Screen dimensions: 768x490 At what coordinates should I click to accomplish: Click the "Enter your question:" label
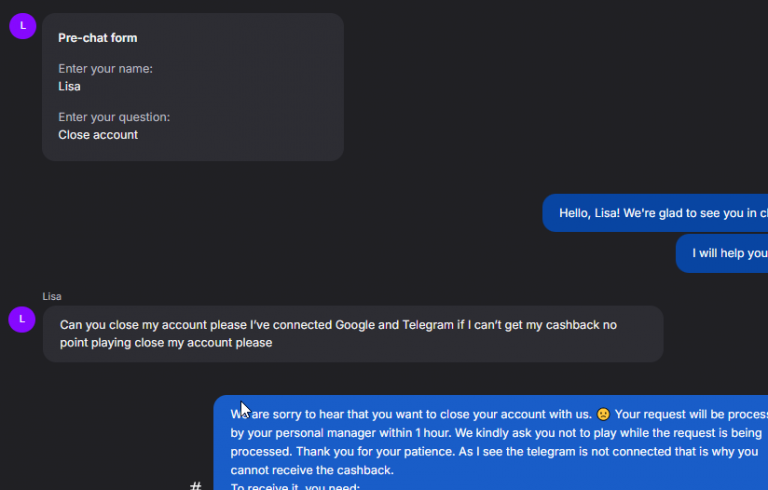coord(114,117)
